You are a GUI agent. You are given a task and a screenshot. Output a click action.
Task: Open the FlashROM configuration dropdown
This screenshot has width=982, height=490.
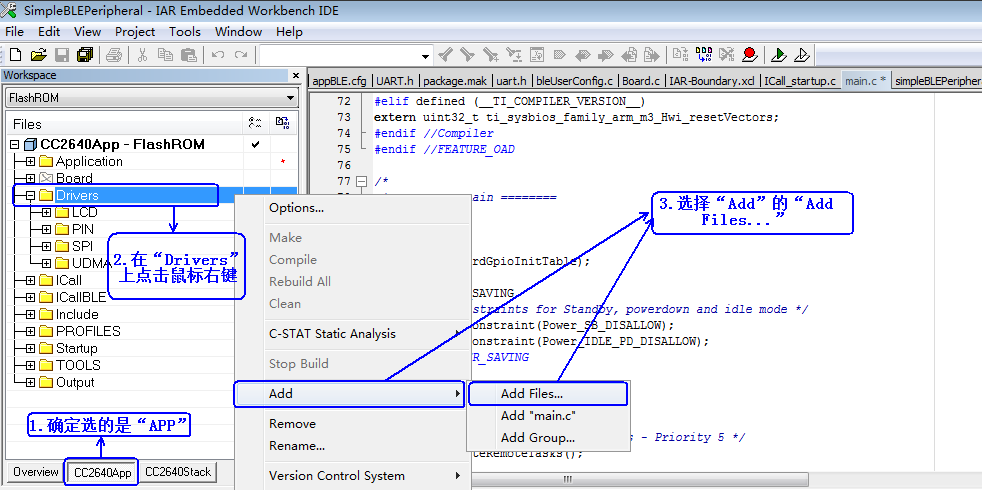(290, 98)
